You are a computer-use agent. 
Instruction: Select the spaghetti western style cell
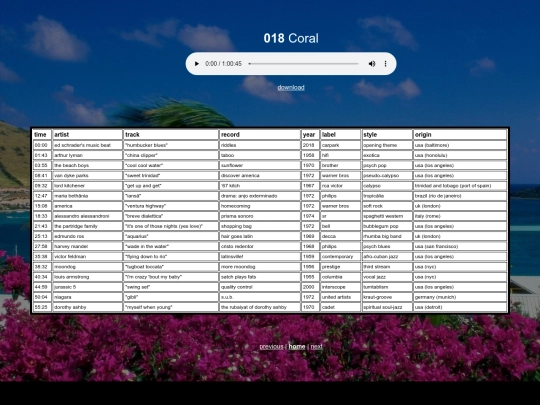pyautogui.click(x=387, y=216)
